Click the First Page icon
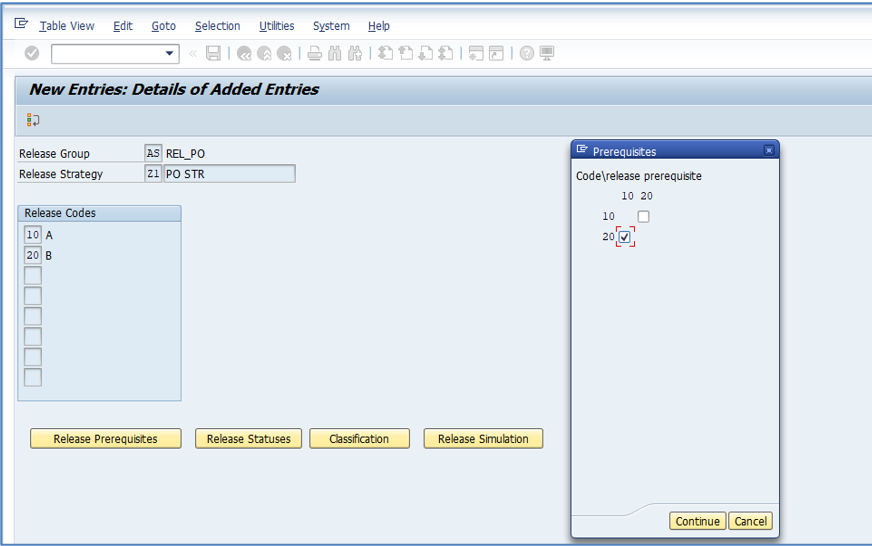The width and height of the screenshot is (872, 546). coord(385,53)
